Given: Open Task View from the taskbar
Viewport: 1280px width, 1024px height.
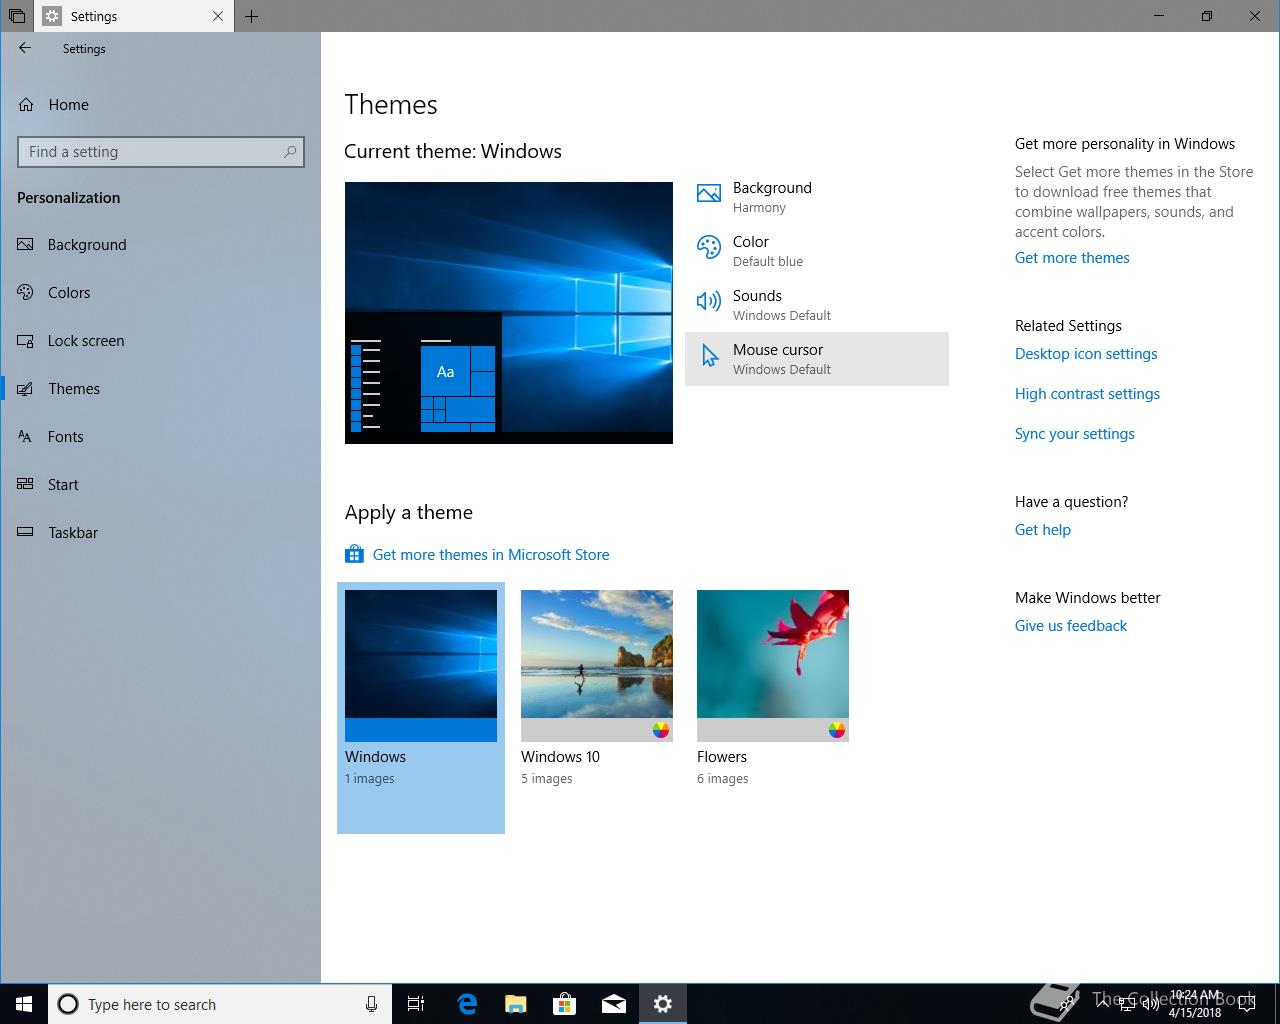Looking at the screenshot, I should tap(416, 1004).
